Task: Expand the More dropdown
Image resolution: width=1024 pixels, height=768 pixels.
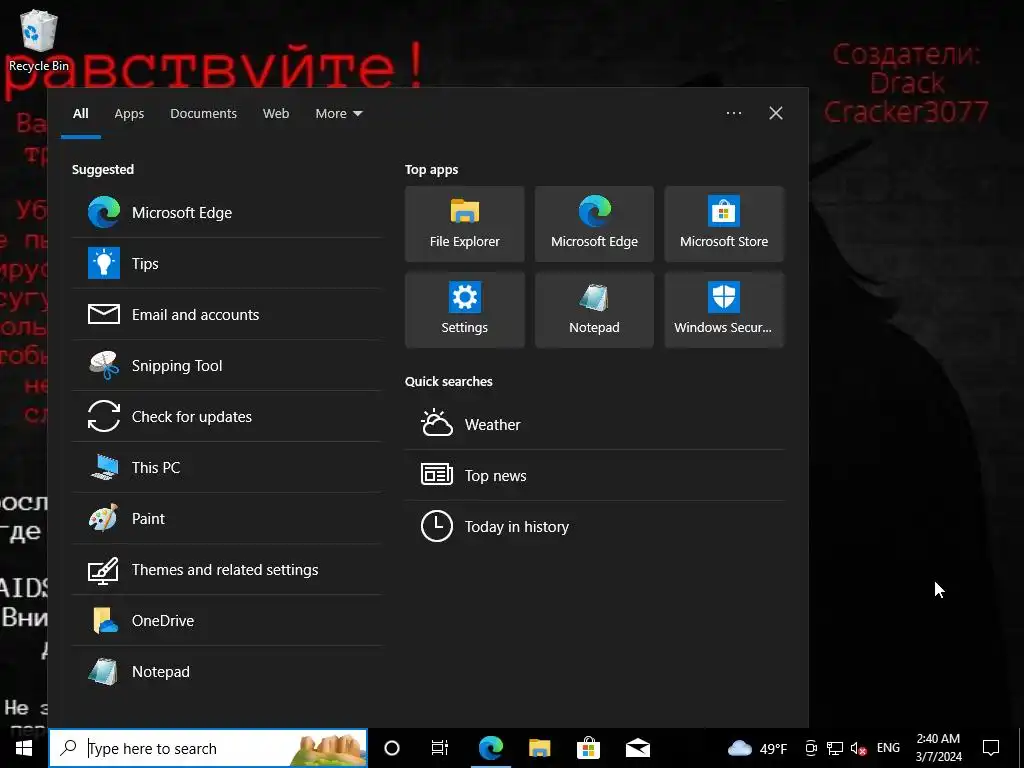Action: tap(338, 114)
